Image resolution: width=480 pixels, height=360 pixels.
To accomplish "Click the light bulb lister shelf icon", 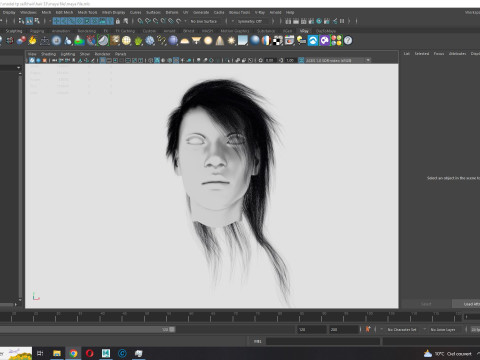I will (x=301, y=41).
